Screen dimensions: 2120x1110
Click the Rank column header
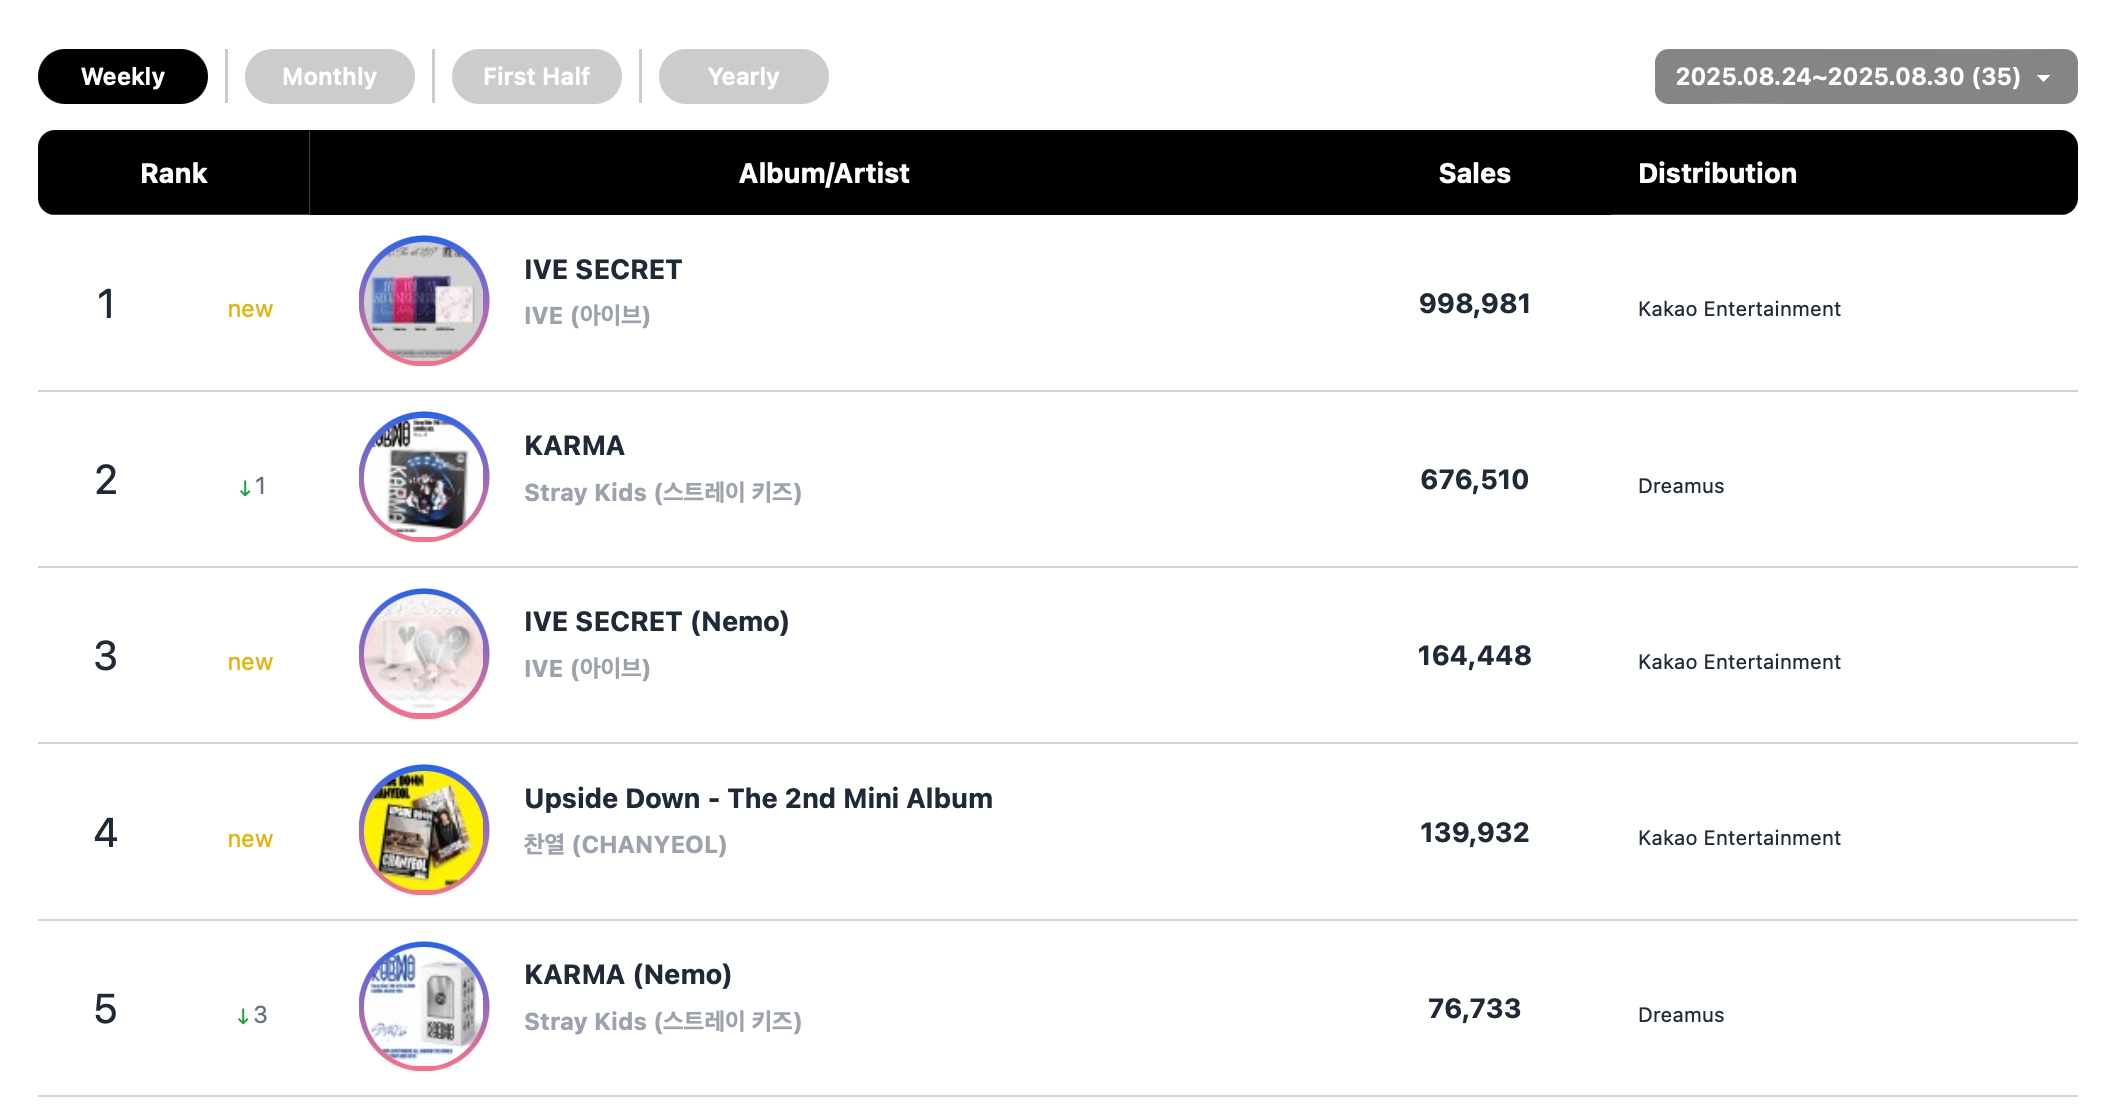pos(174,173)
